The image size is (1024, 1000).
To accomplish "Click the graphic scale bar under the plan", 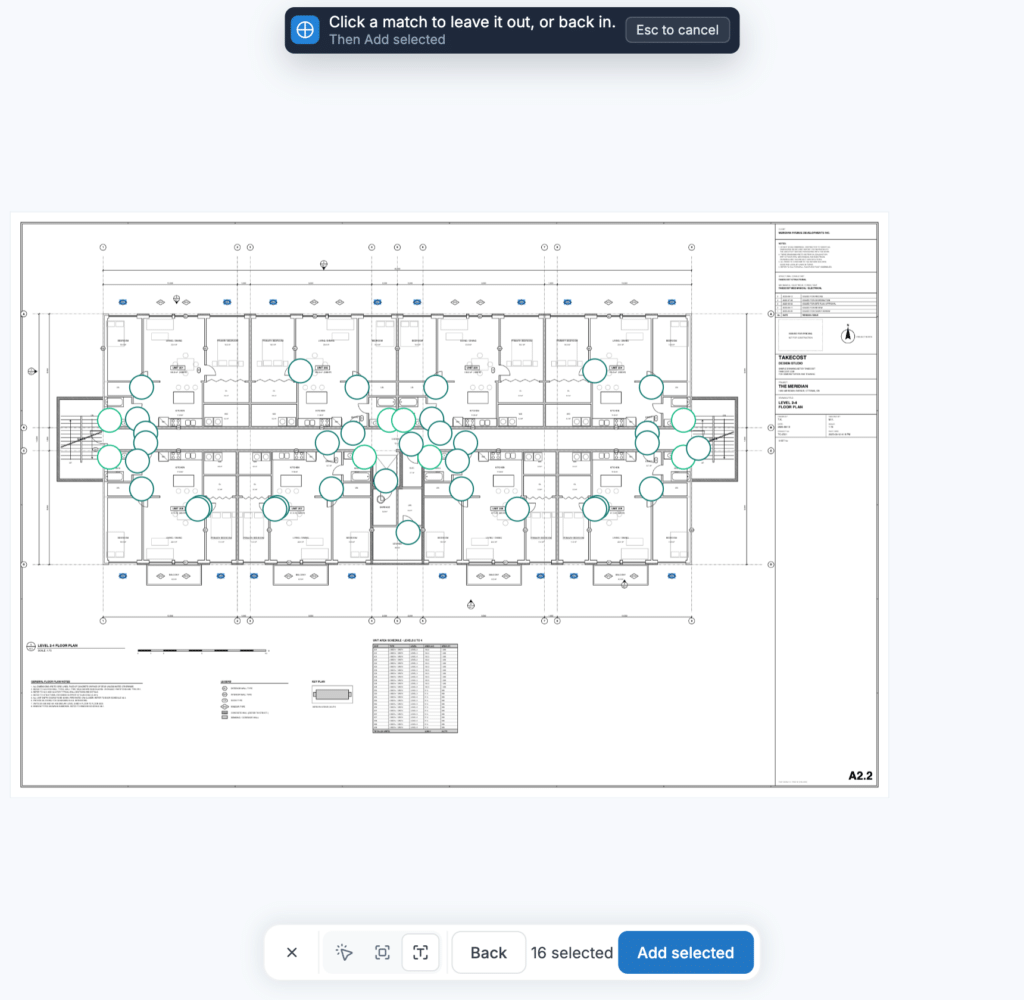I will 202,651.
